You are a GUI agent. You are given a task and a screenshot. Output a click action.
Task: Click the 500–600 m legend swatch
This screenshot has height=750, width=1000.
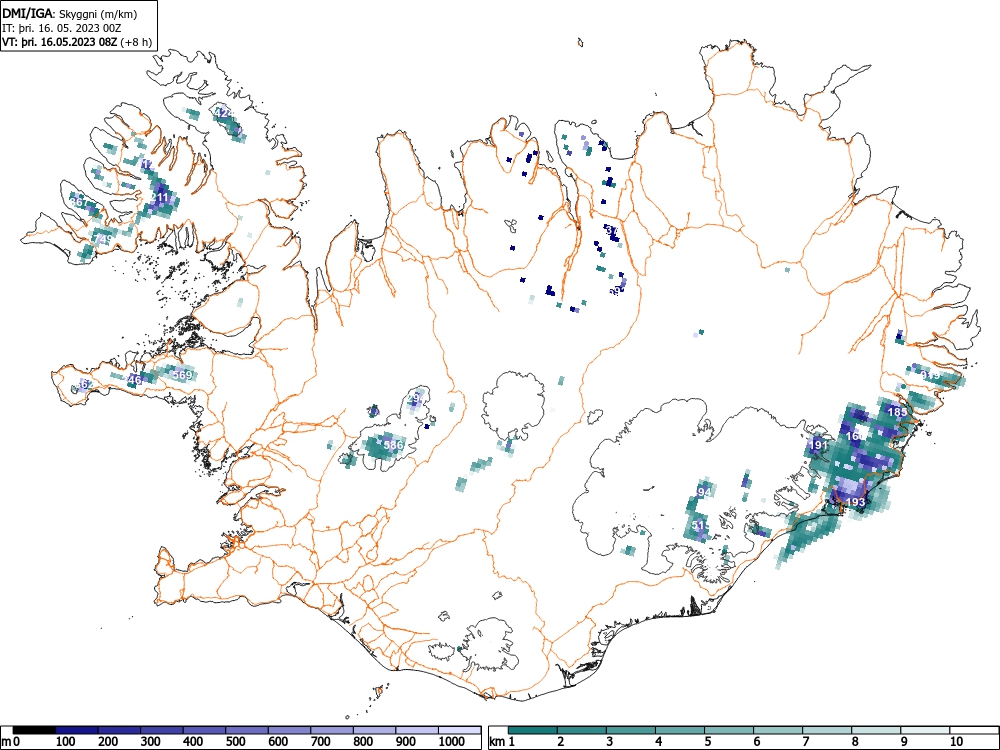(247, 730)
